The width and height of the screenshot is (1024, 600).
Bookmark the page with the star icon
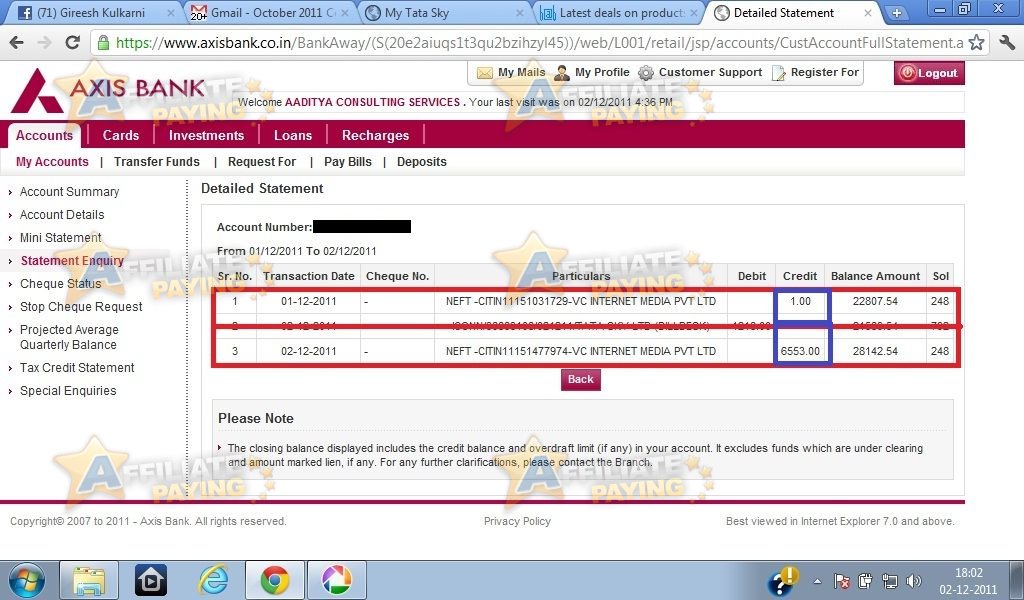(x=976, y=43)
